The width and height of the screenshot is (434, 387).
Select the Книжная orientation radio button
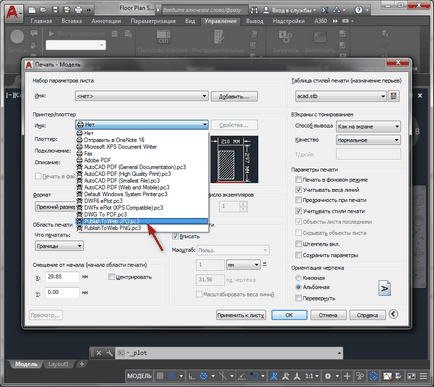(298, 278)
